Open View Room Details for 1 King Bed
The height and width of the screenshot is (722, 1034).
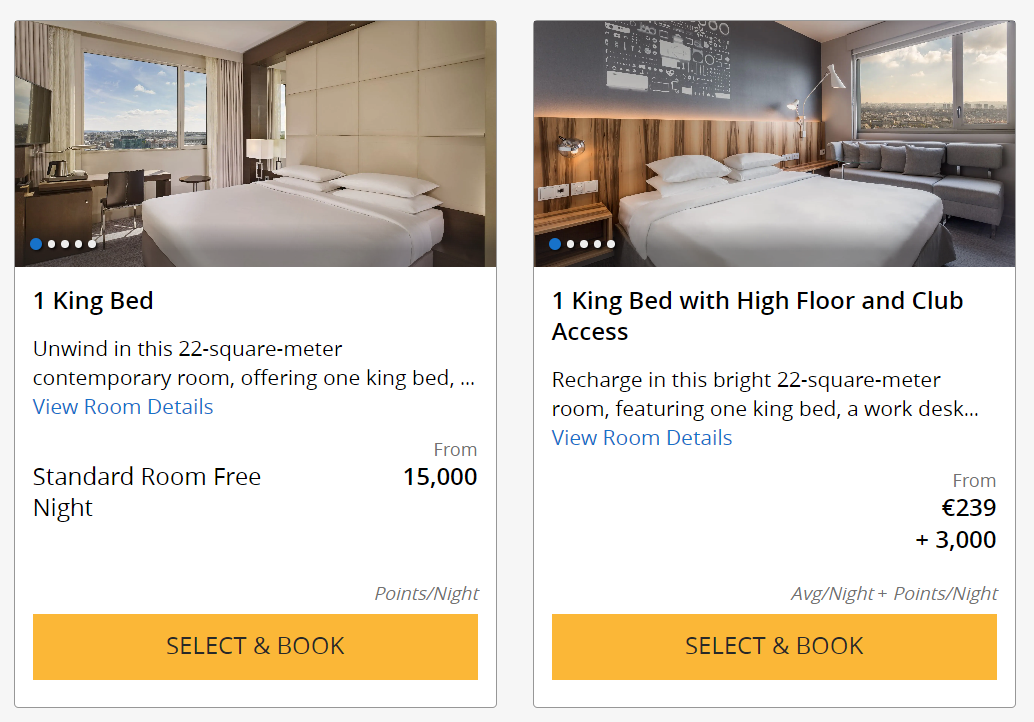tap(123, 407)
